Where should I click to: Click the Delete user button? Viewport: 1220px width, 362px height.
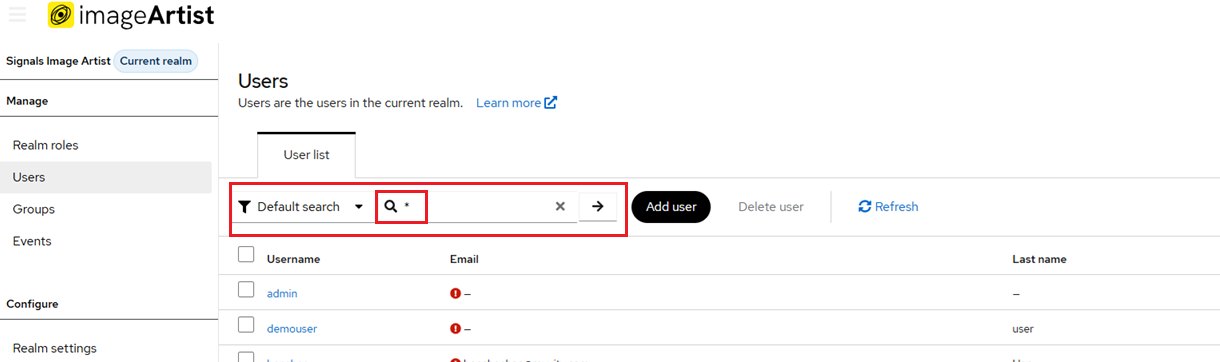click(x=771, y=207)
